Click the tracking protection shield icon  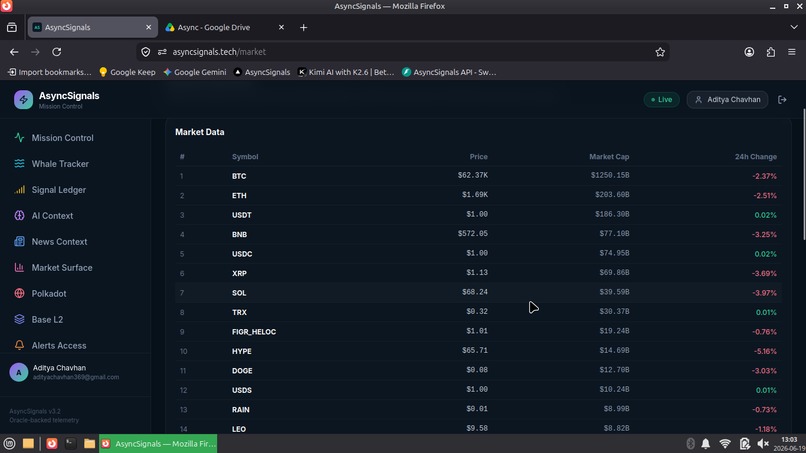tap(146, 52)
